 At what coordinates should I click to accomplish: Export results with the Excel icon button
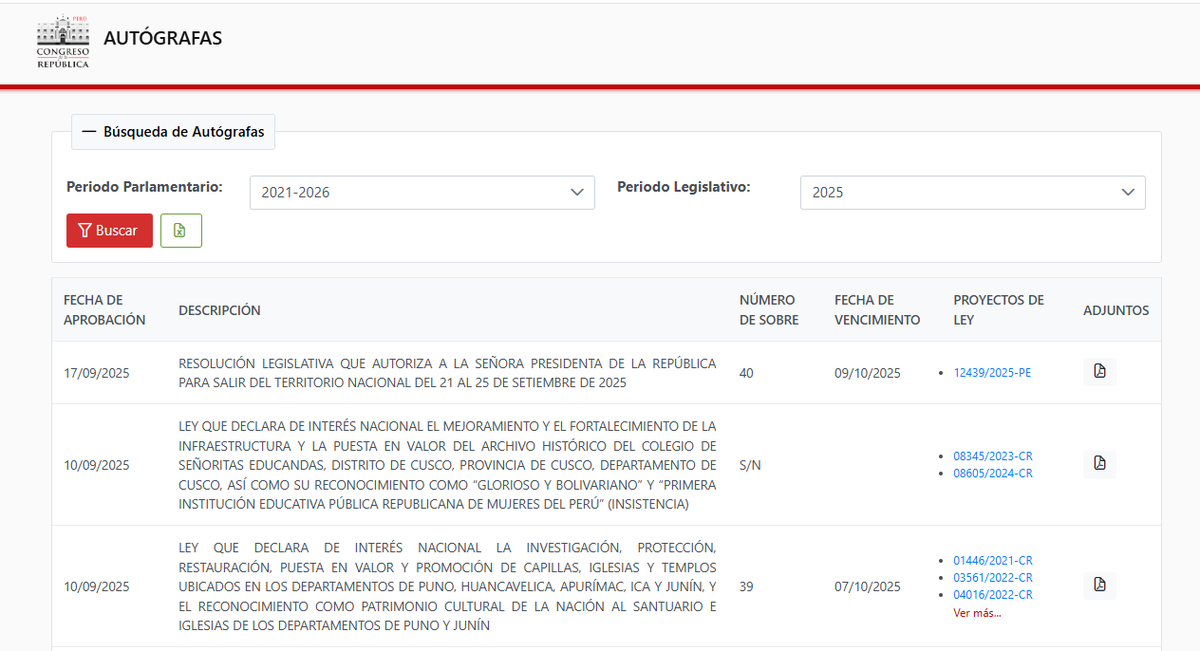[181, 230]
